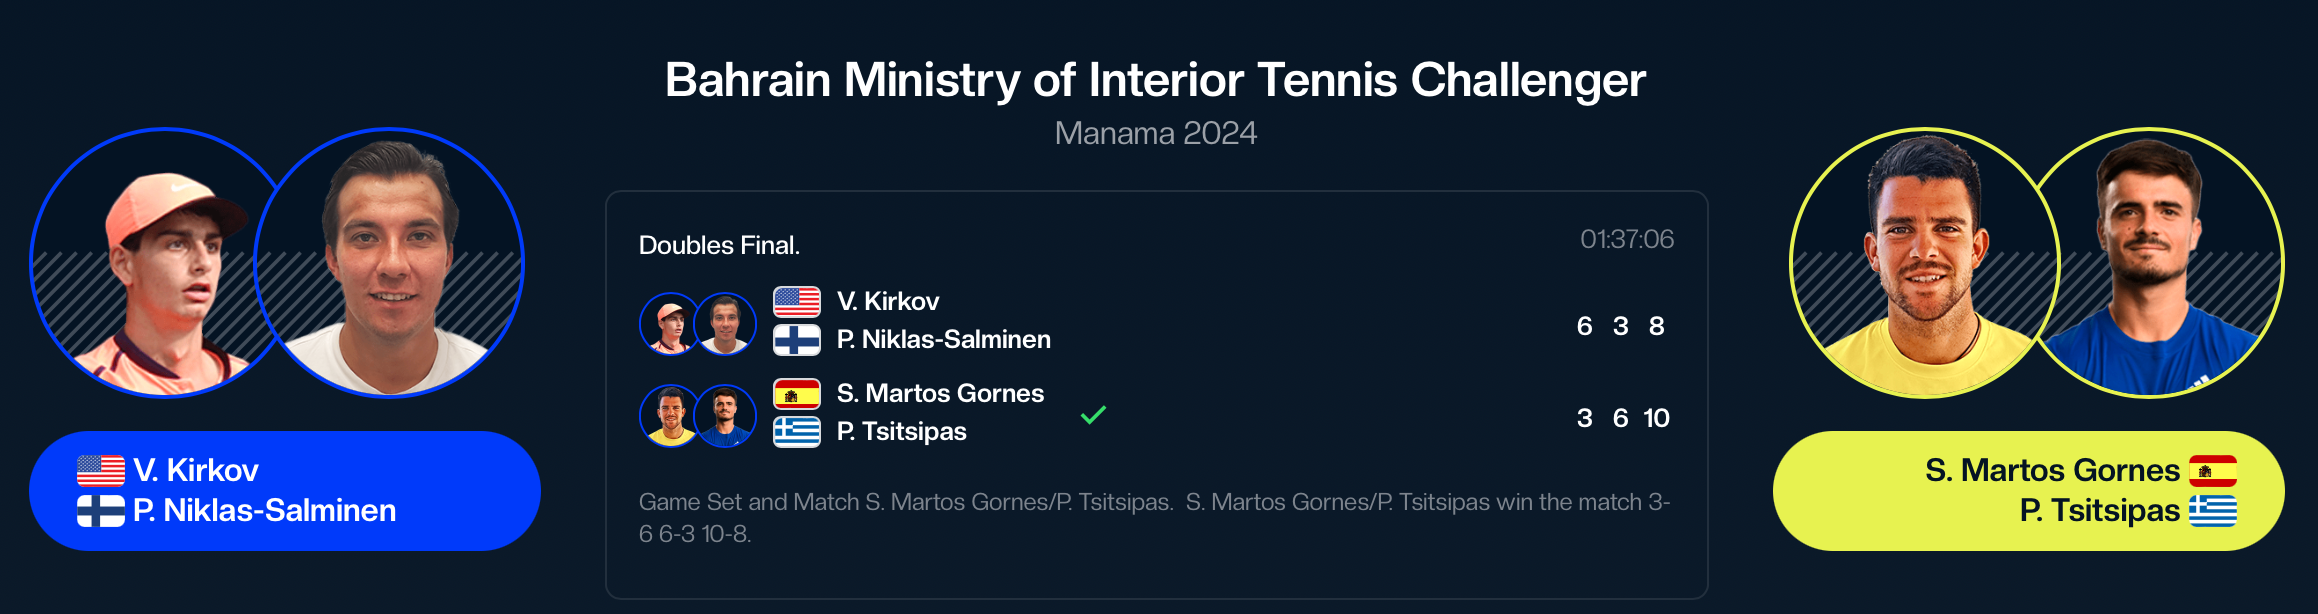Click the small Kirkov/Niklas-Salminen avatar pair
This screenshot has height=614, width=2318.
[x=697, y=324]
